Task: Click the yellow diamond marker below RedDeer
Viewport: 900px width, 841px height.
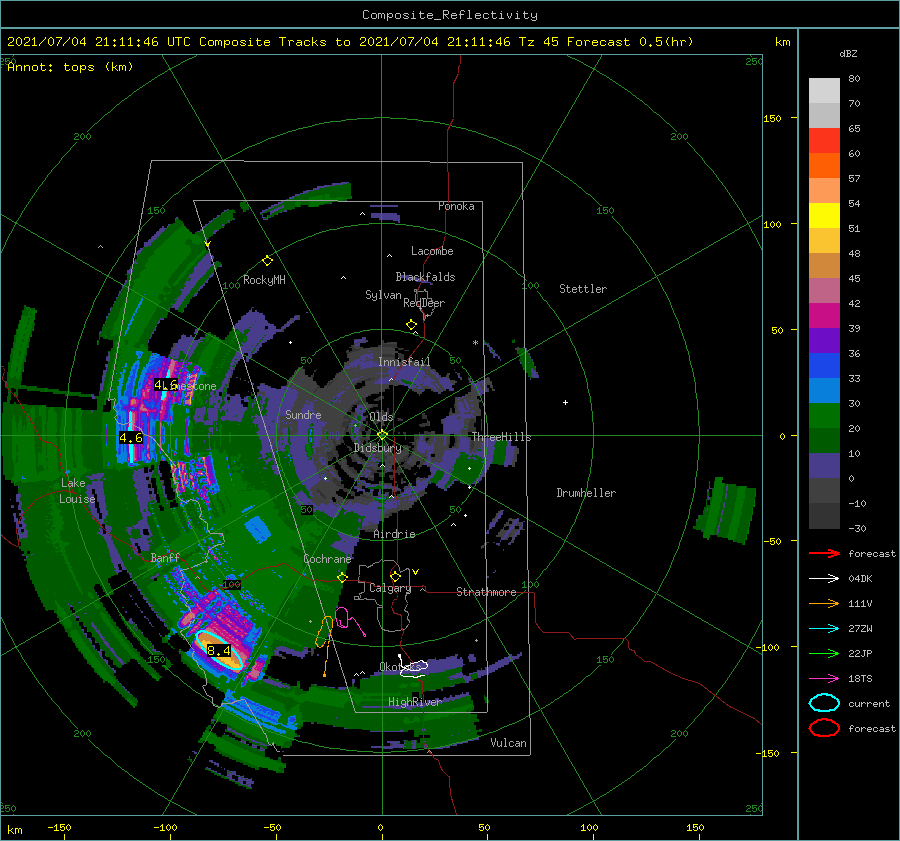Action: click(411, 325)
